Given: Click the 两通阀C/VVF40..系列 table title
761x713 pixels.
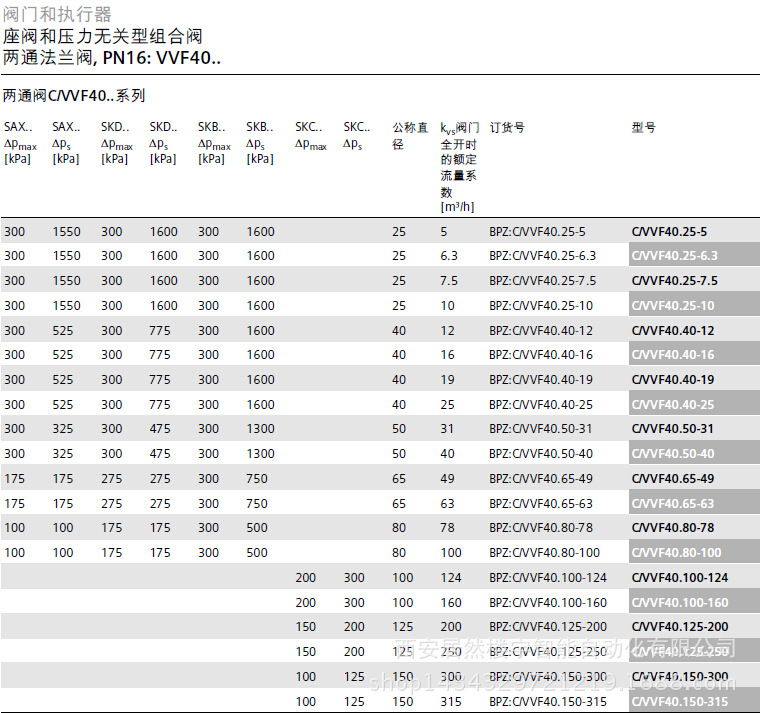Looking at the screenshot, I should 74,96.
